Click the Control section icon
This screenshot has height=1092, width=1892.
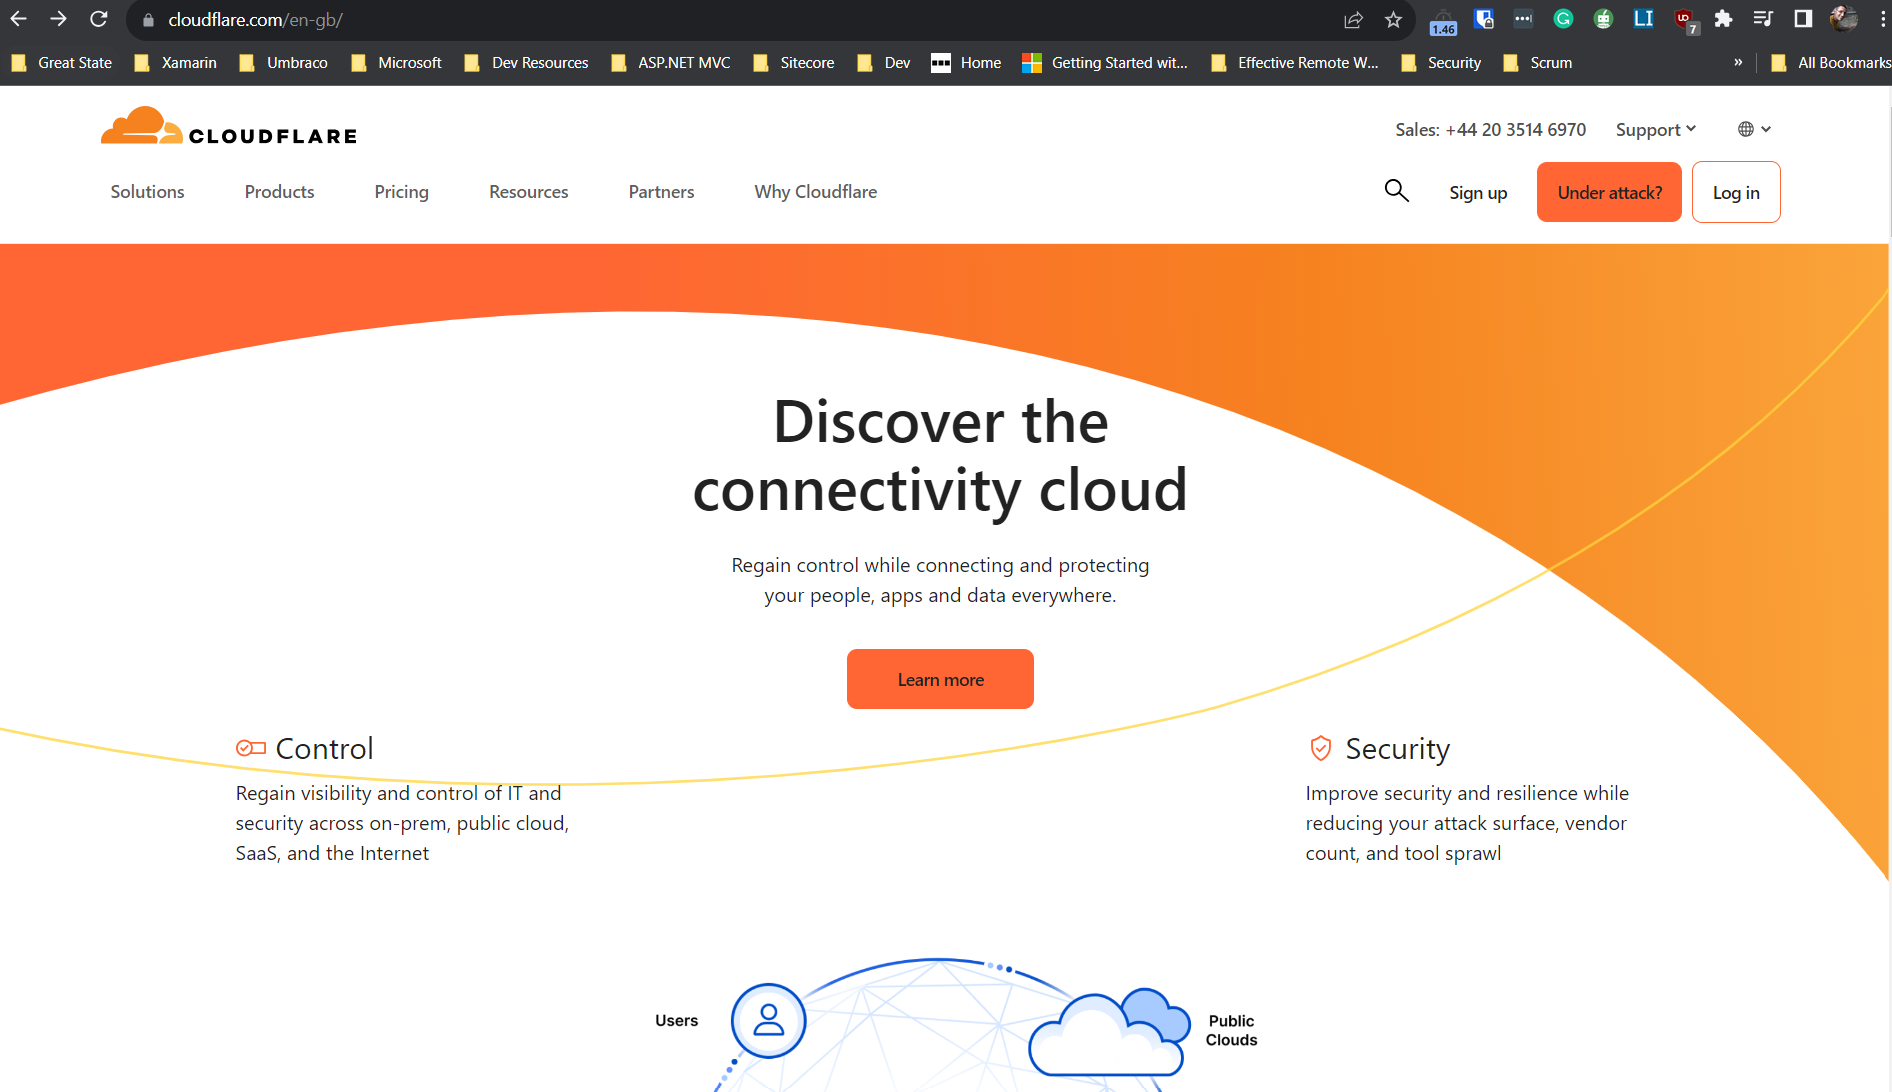(x=250, y=748)
